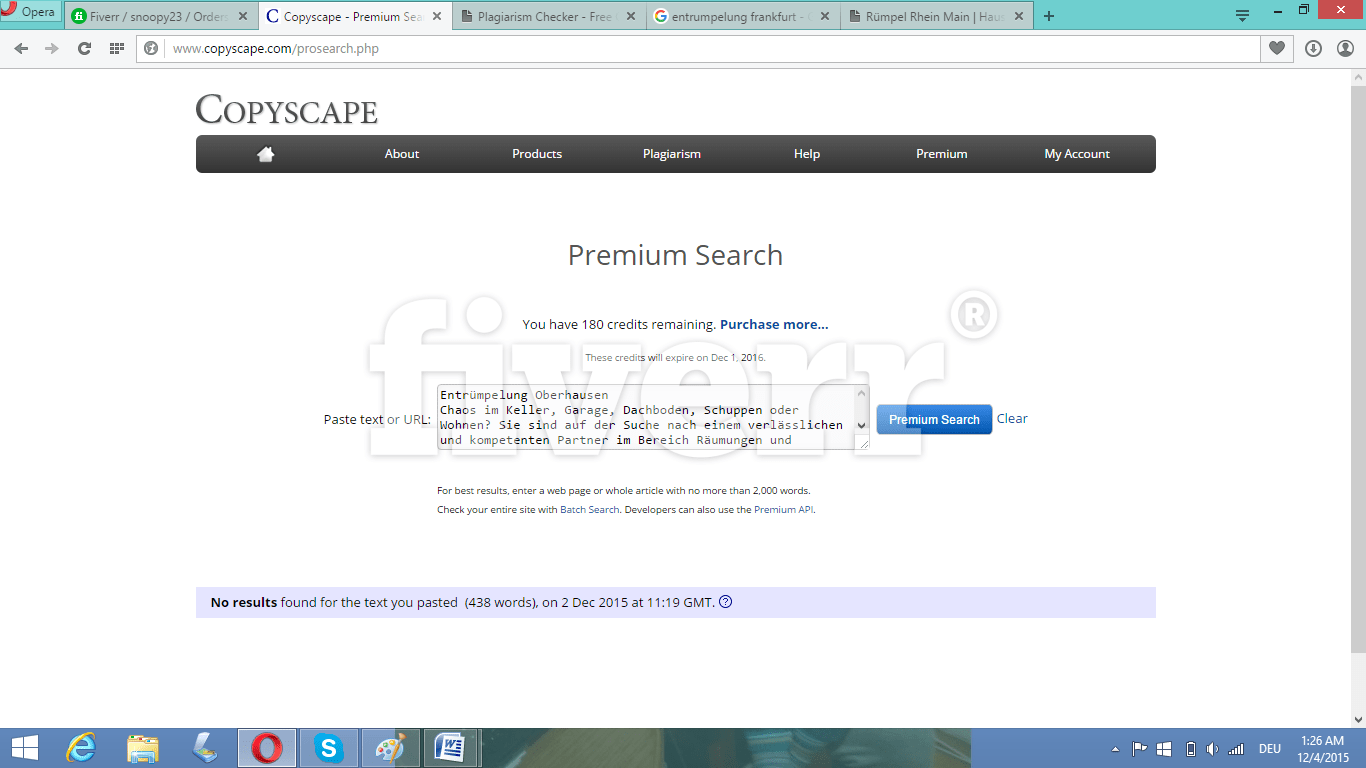
Task: Open File Explorer from taskbar
Action: coord(143,748)
